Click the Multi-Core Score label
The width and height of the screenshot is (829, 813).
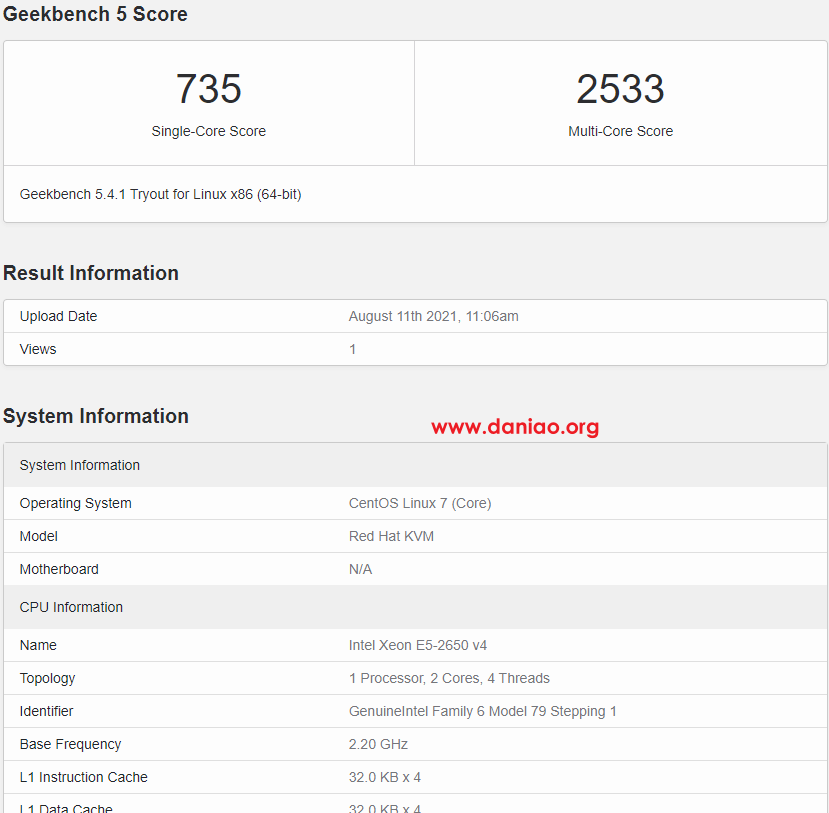pos(620,131)
